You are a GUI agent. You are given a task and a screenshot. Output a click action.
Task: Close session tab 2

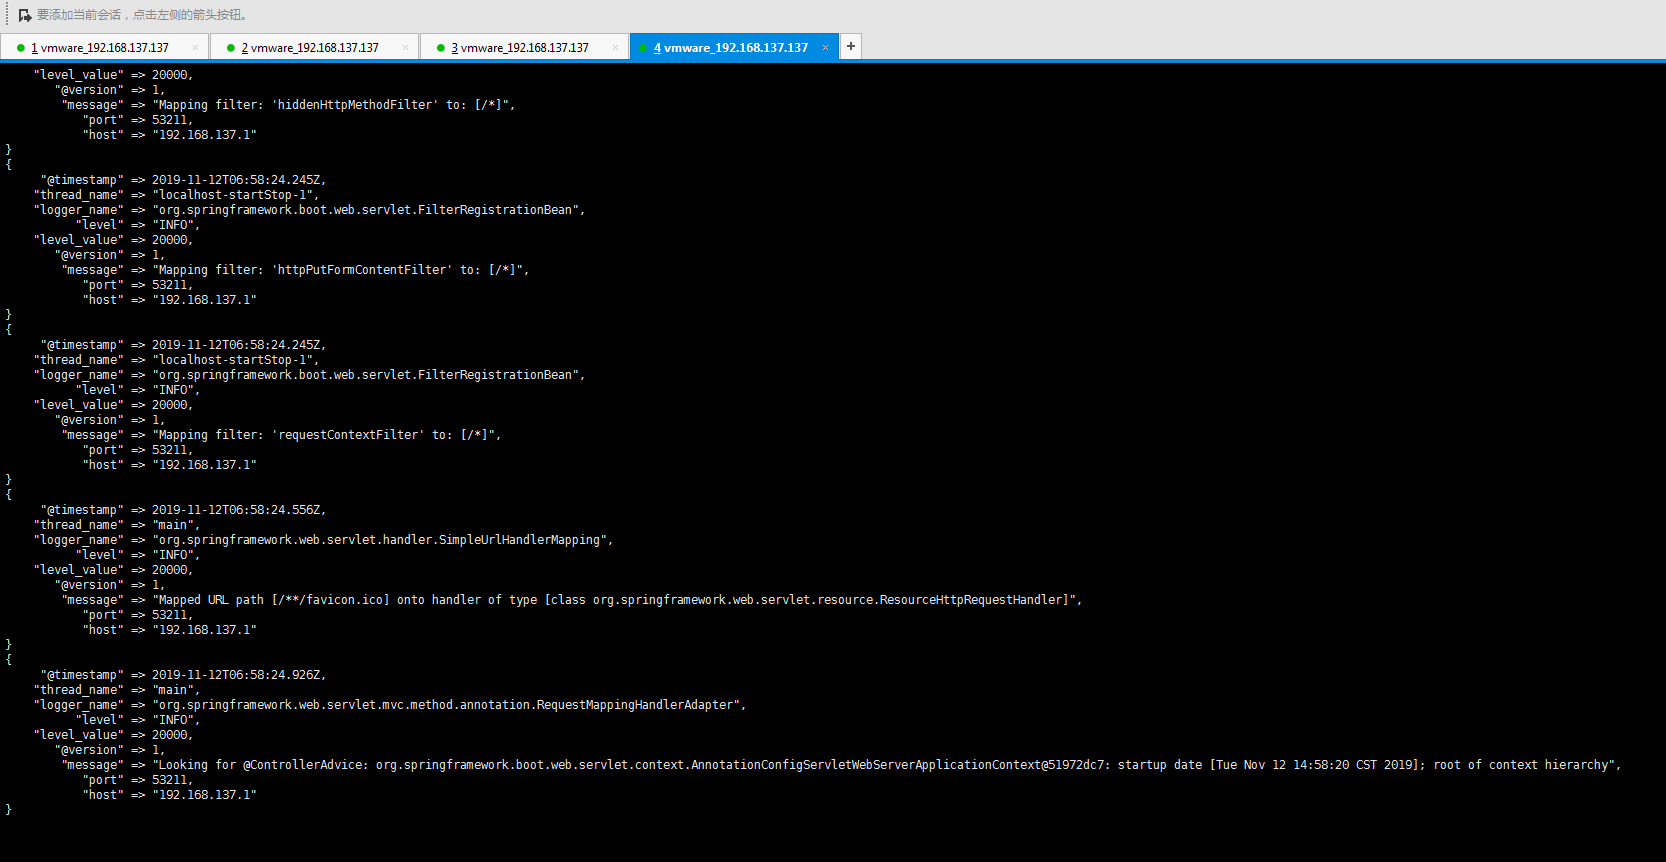pos(405,47)
